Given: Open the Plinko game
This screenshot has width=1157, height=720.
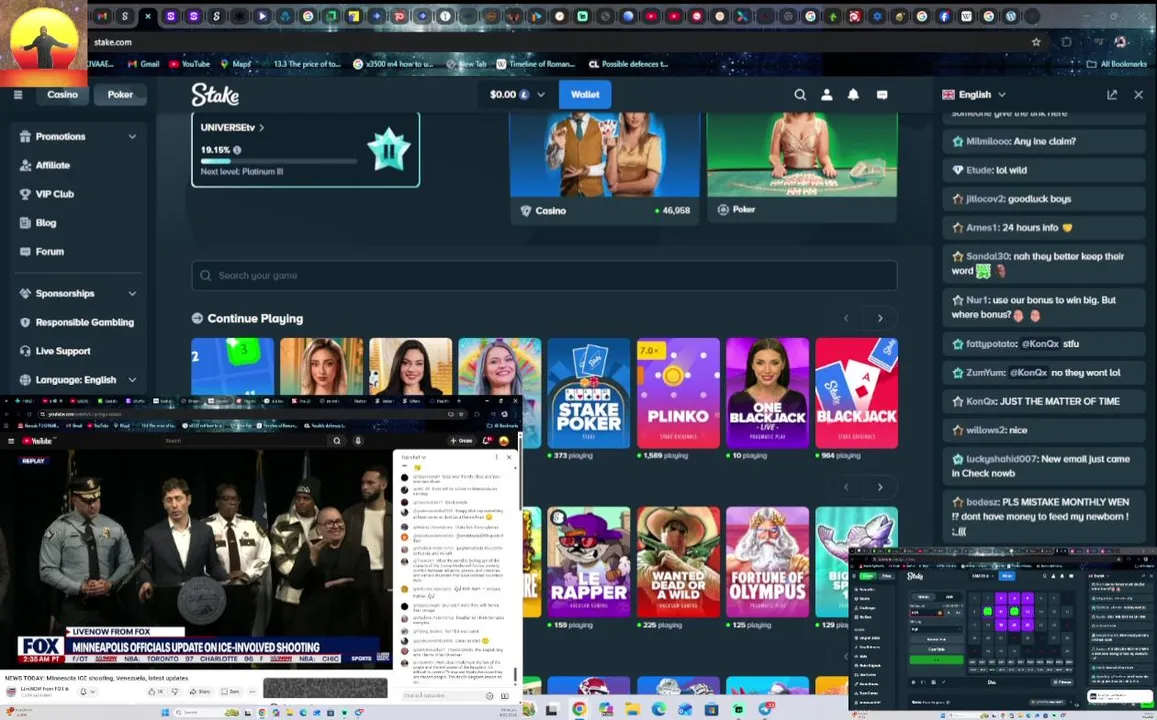Looking at the screenshot, I should (x=678, y=393).
